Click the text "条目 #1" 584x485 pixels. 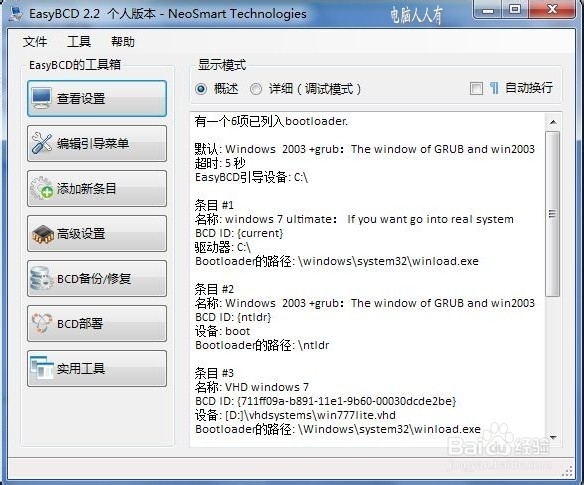tap(214, 205)
